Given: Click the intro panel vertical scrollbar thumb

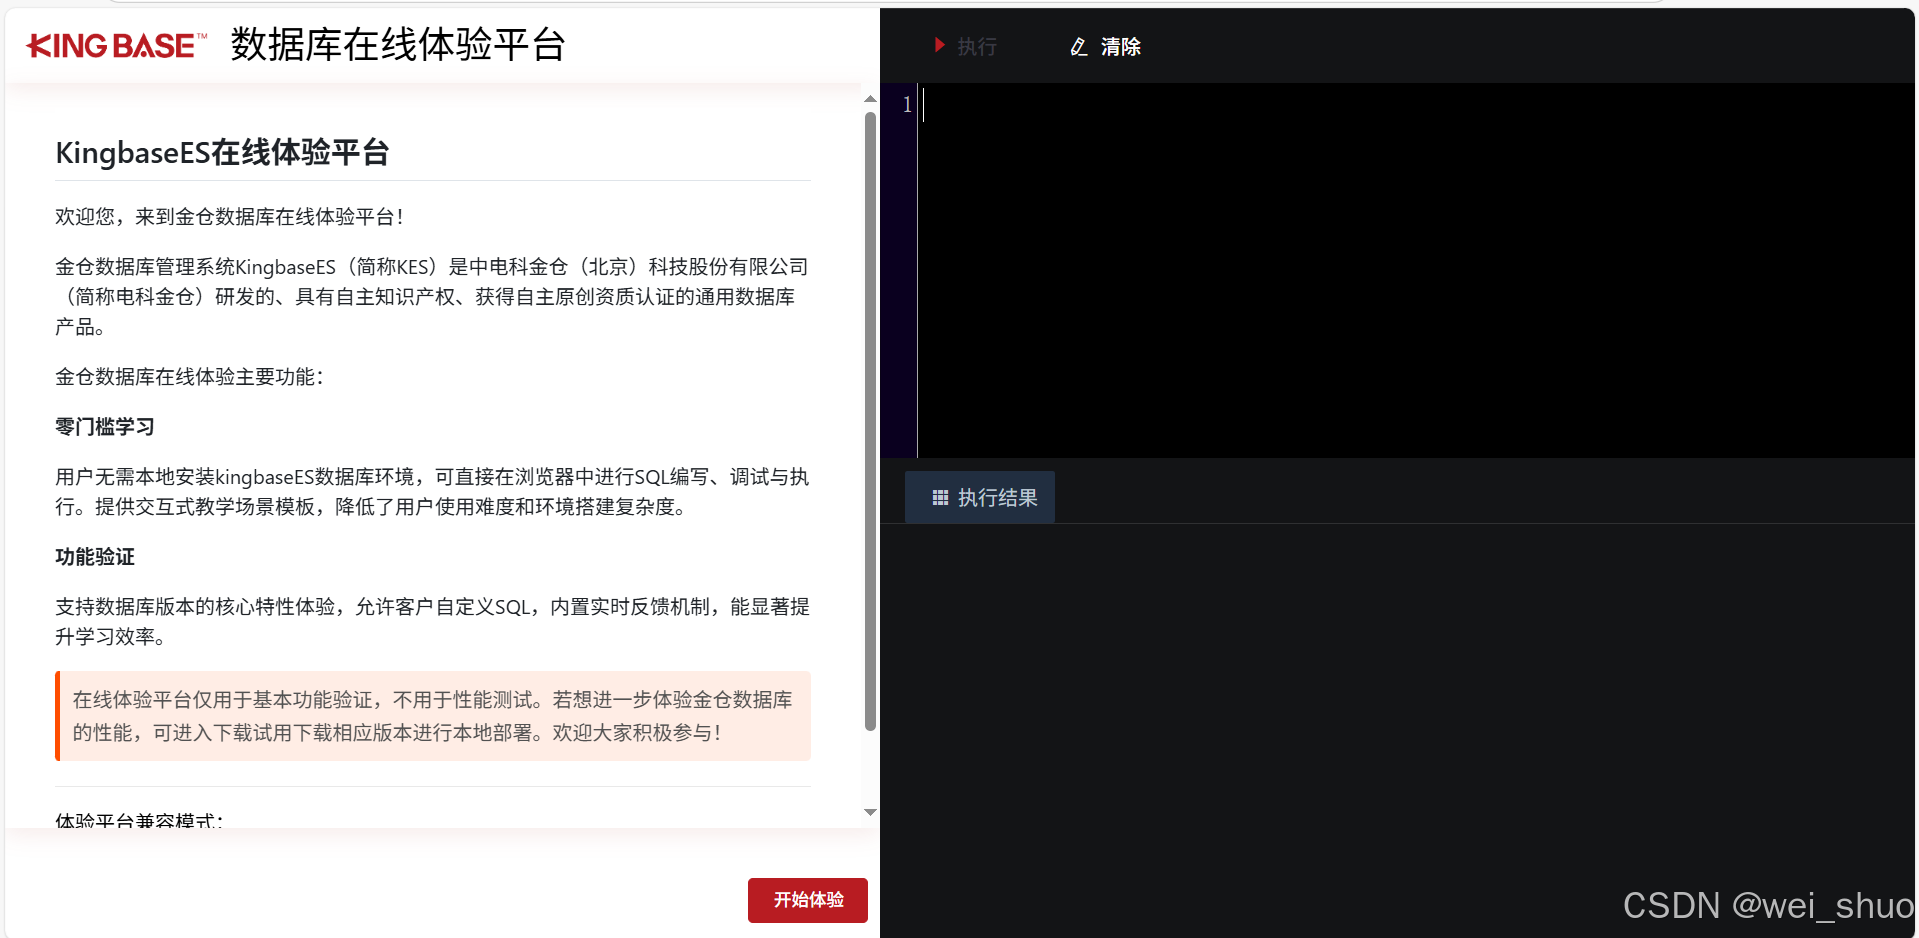Looking at the screenshot, I should pos(870,421).
